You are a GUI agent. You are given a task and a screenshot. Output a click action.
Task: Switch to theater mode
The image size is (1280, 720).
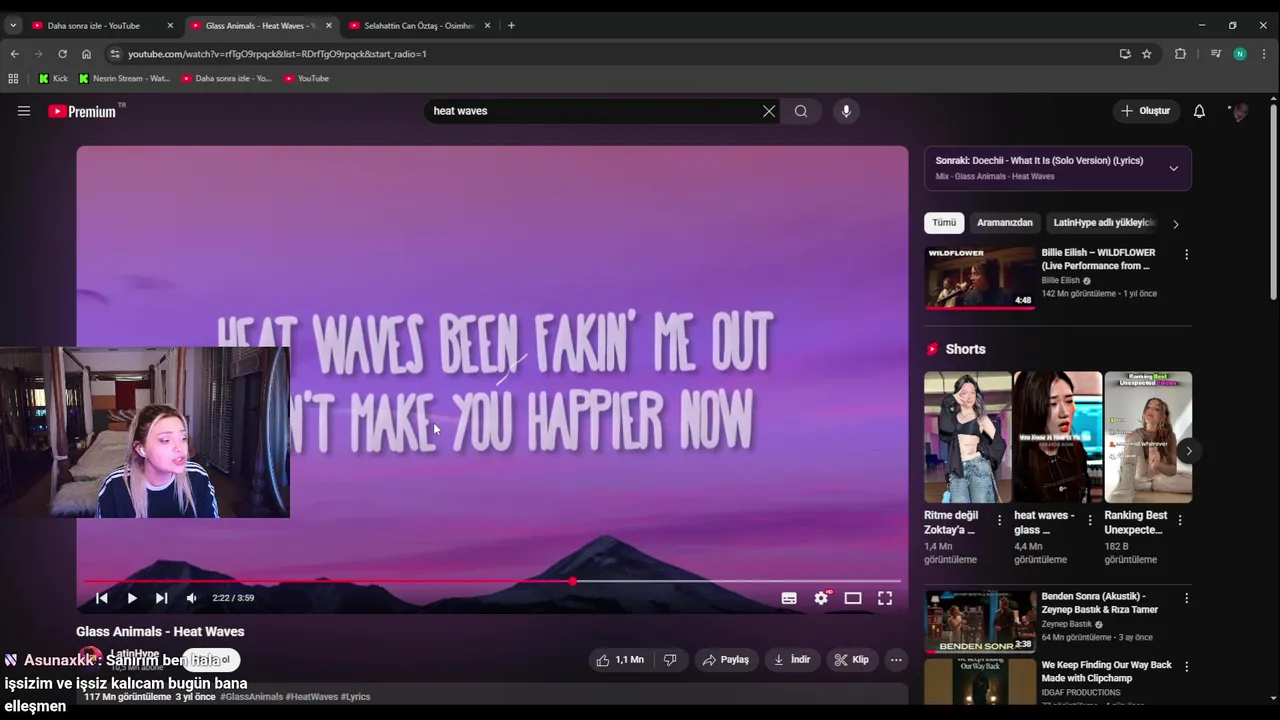pyautogui.click(x=853, y=598)
